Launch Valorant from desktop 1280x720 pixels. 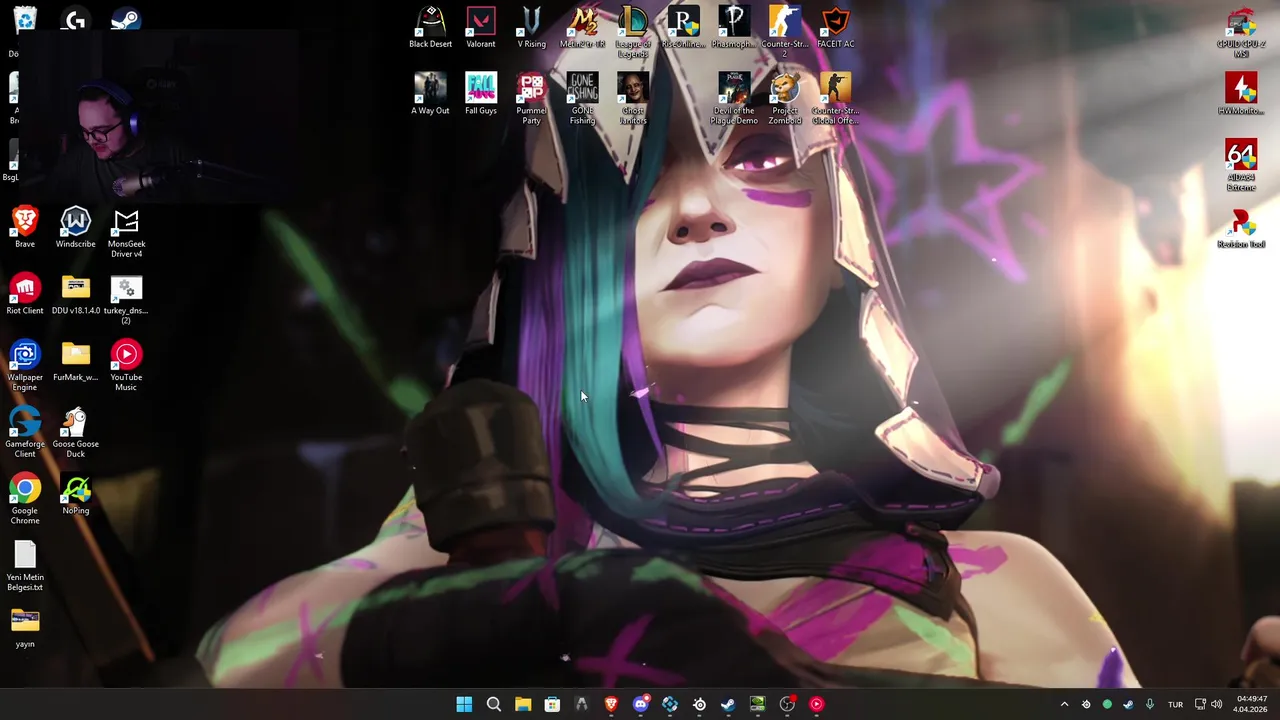tap(481, 27)
